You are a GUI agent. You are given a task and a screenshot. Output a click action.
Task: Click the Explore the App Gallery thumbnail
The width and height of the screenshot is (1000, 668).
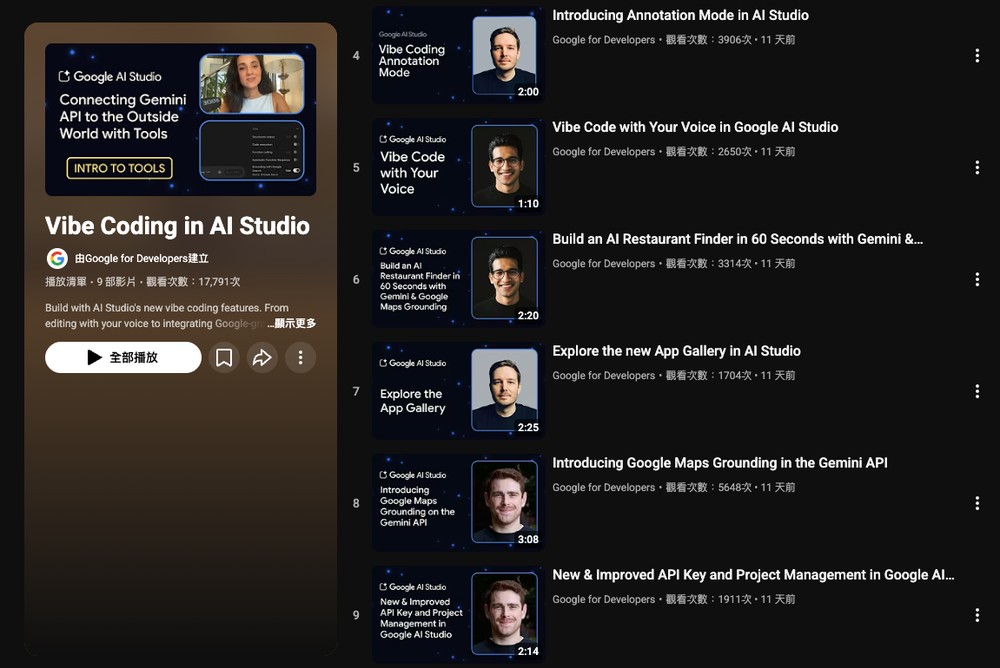pos(457,391)
